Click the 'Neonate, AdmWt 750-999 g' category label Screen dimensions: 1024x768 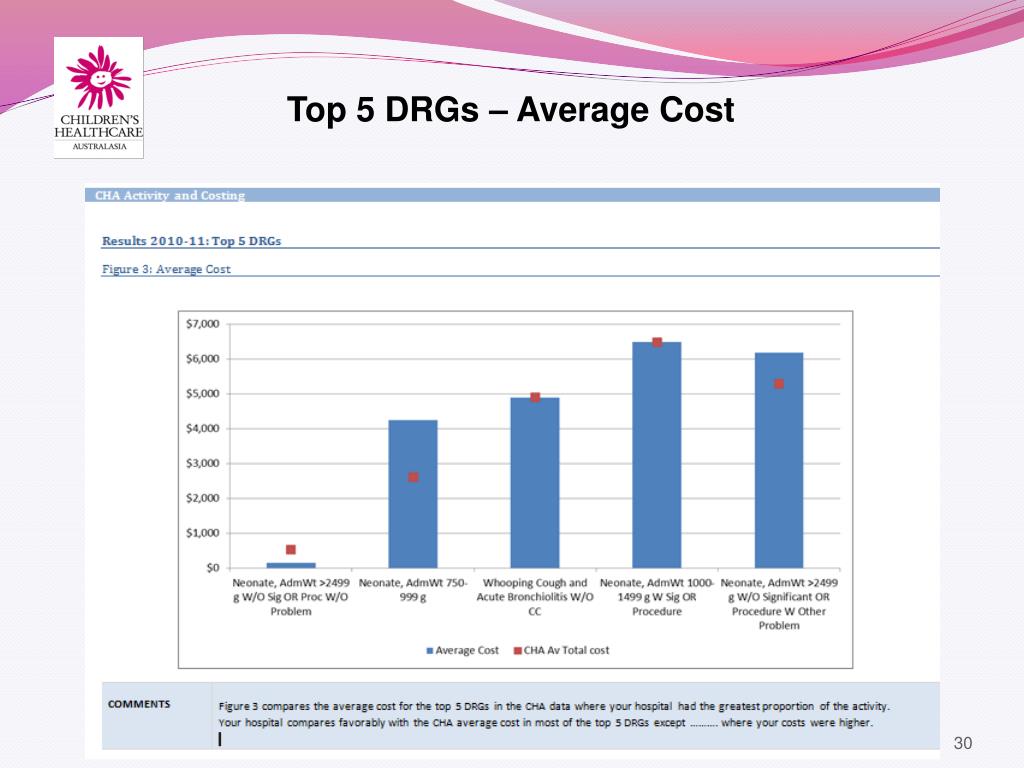(413, 590)
